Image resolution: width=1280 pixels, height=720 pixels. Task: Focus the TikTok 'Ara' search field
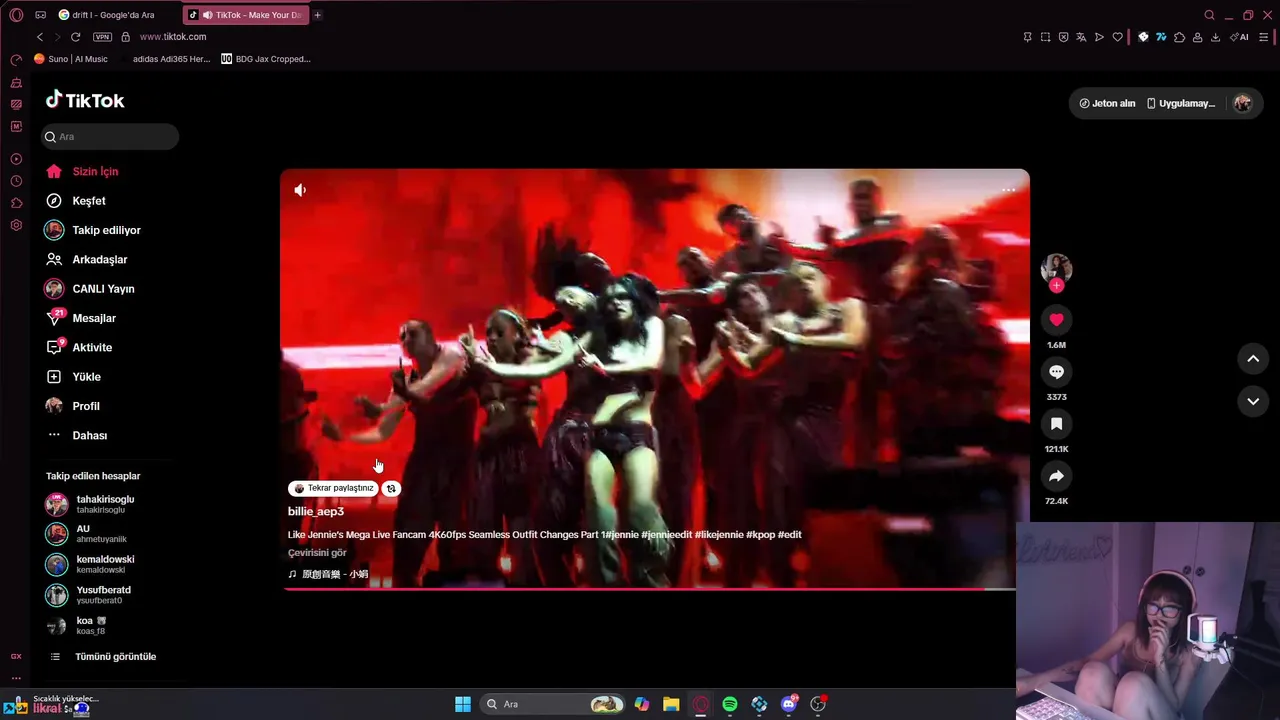[110, 137]
